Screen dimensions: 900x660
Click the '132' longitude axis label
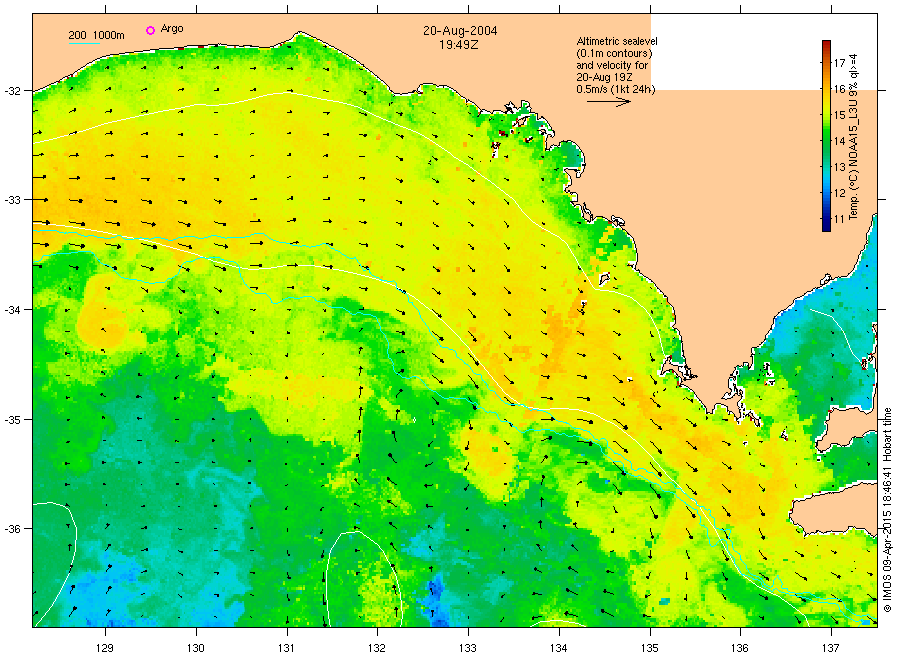coord(377,648)
